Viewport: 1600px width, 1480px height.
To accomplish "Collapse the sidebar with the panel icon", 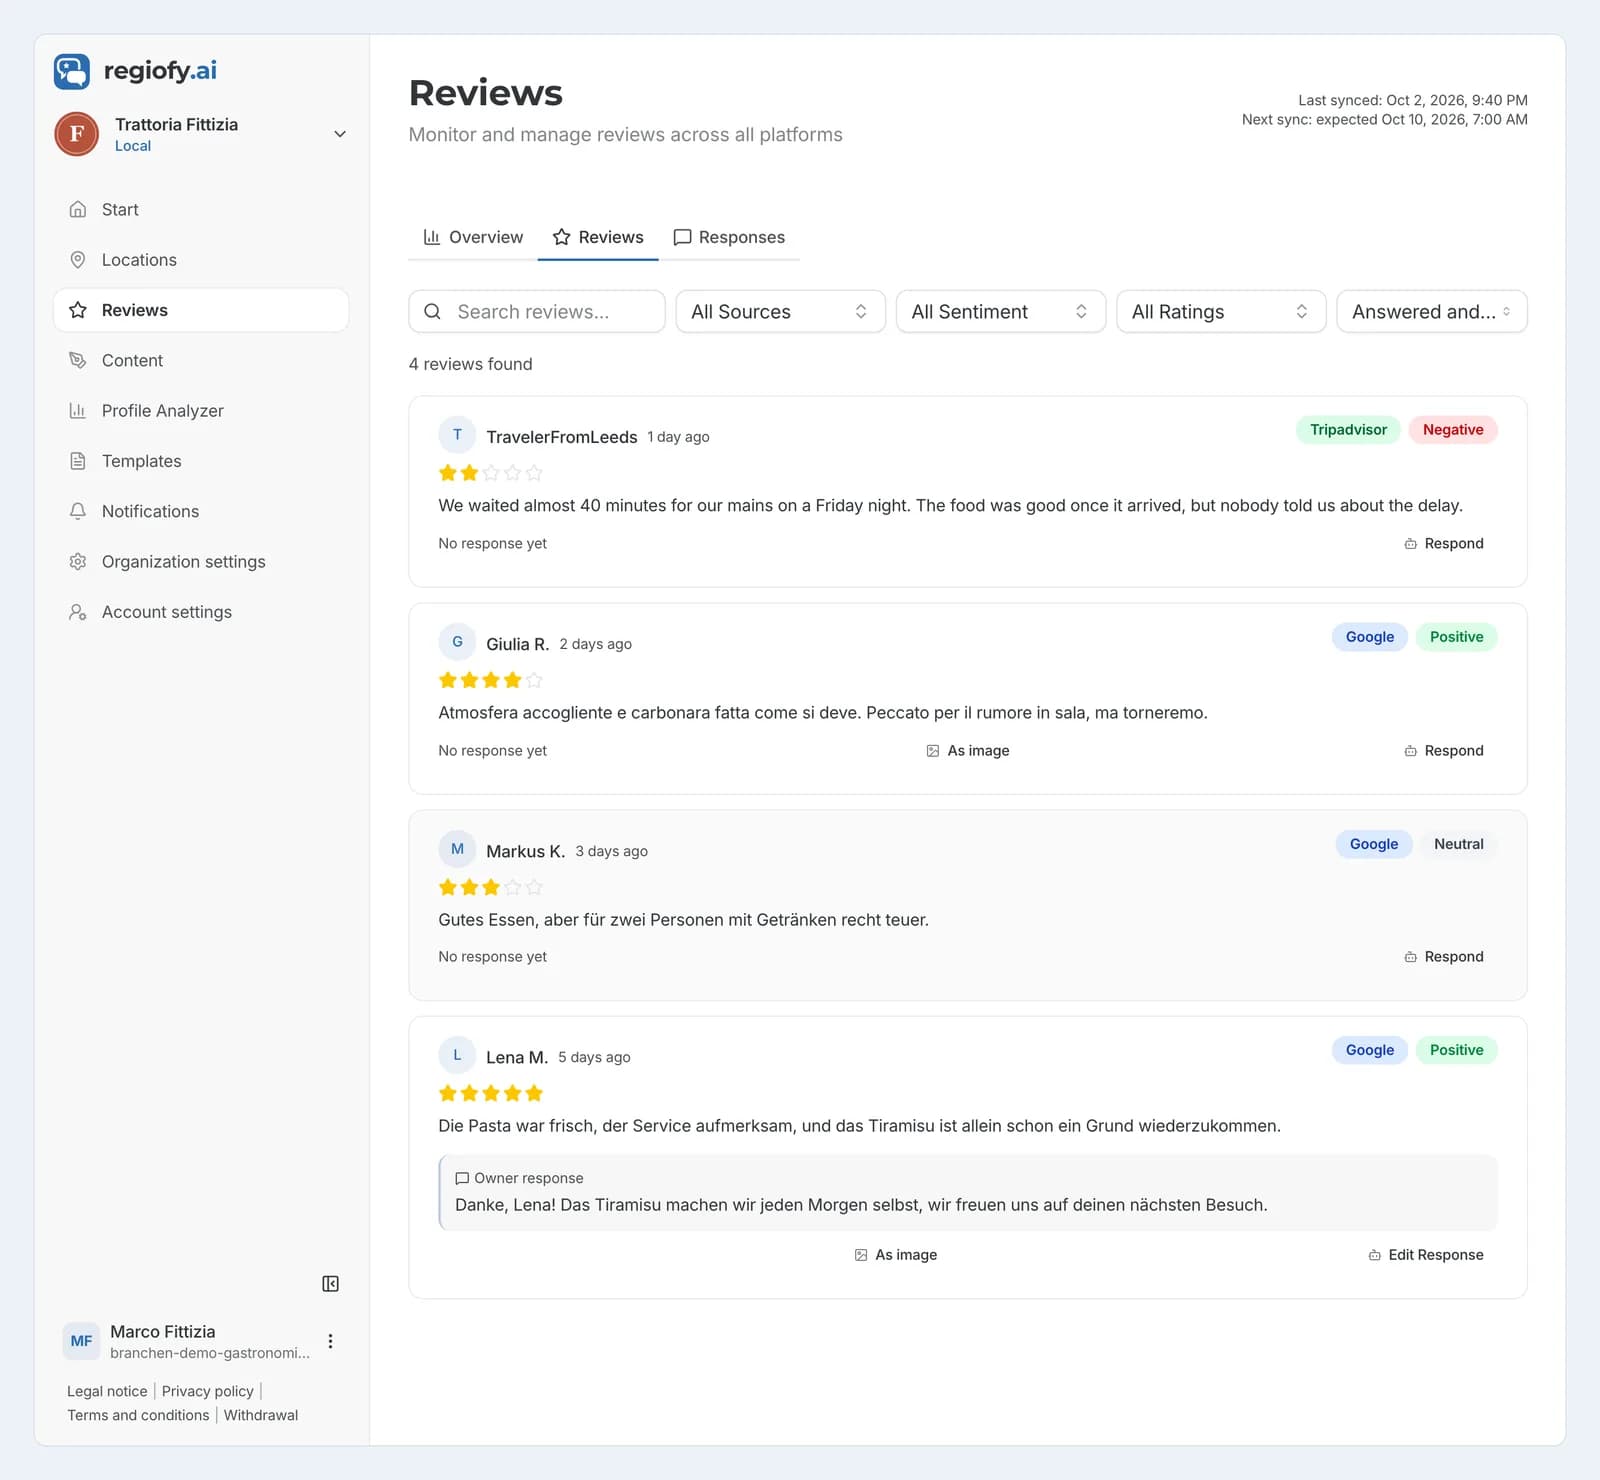I will 330,1284.
